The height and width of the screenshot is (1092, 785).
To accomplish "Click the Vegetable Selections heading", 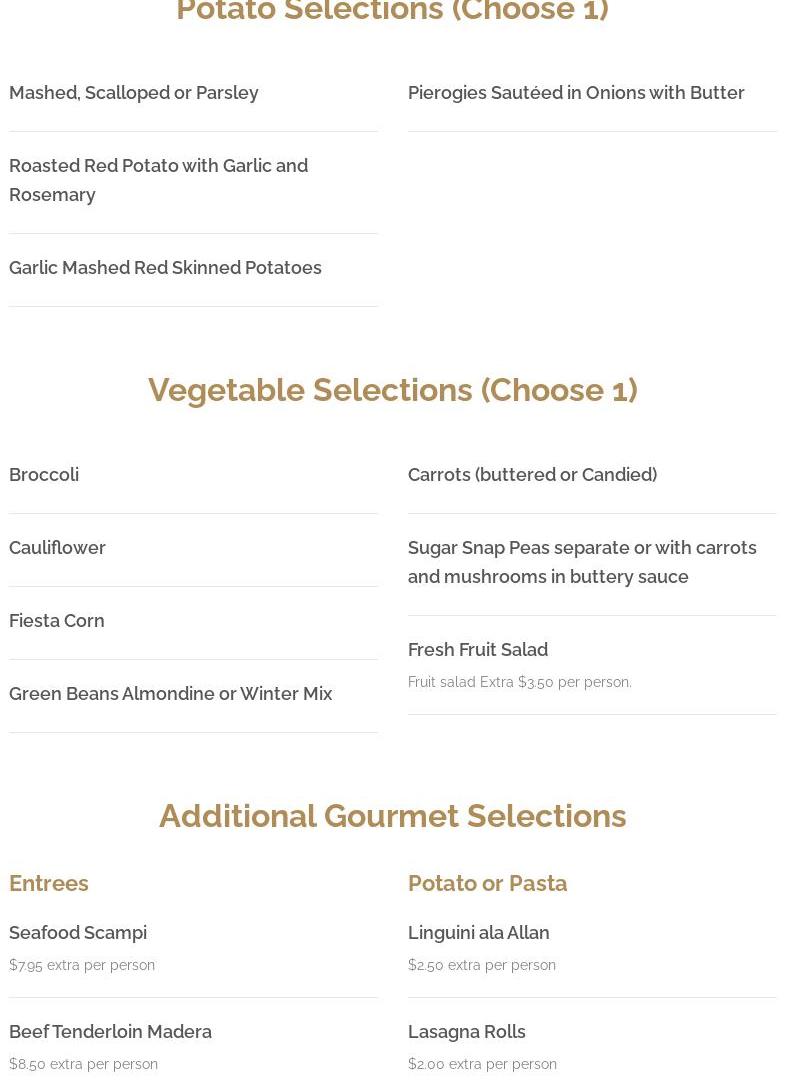I will coord(392,390).
